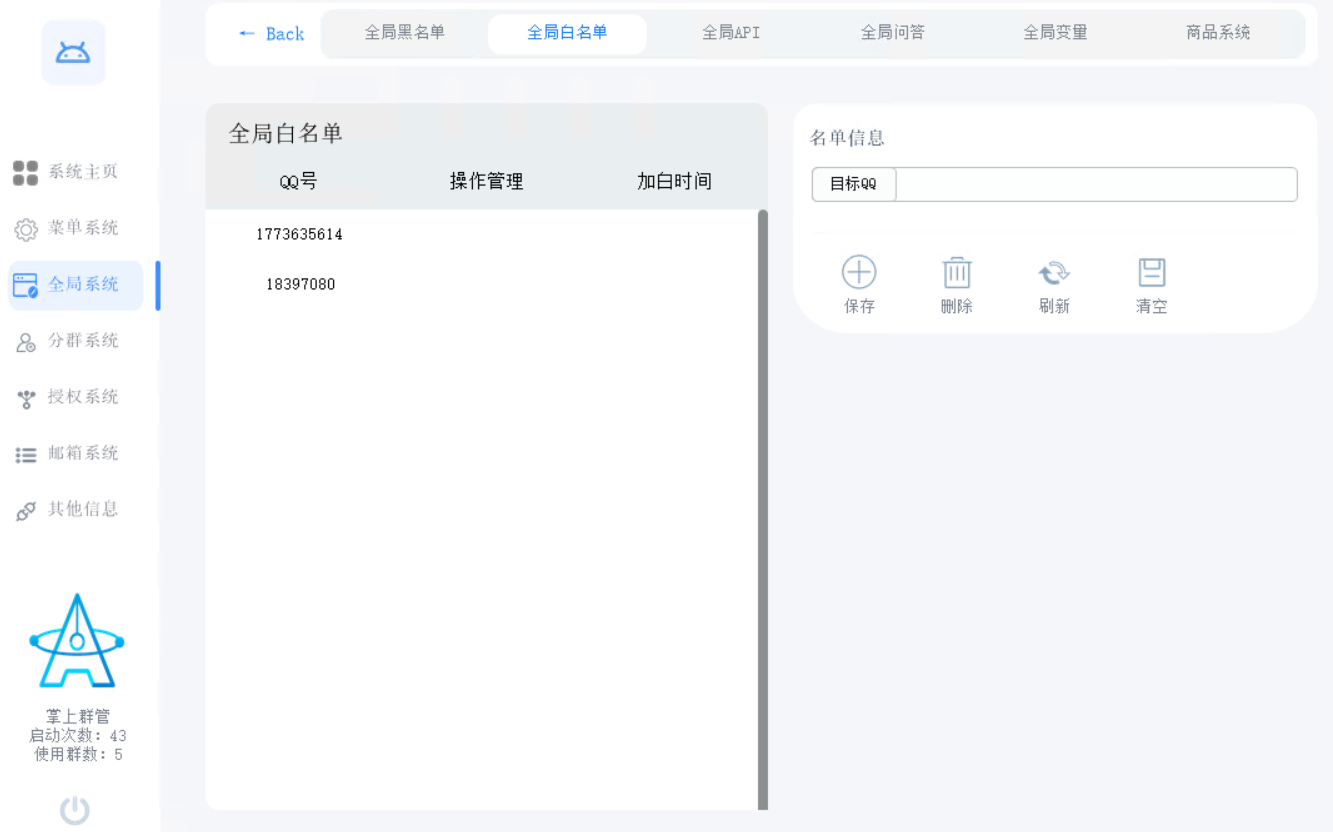Click the 掌上群管 app name text
The image size is (1333, 832).
pos(78,717)
